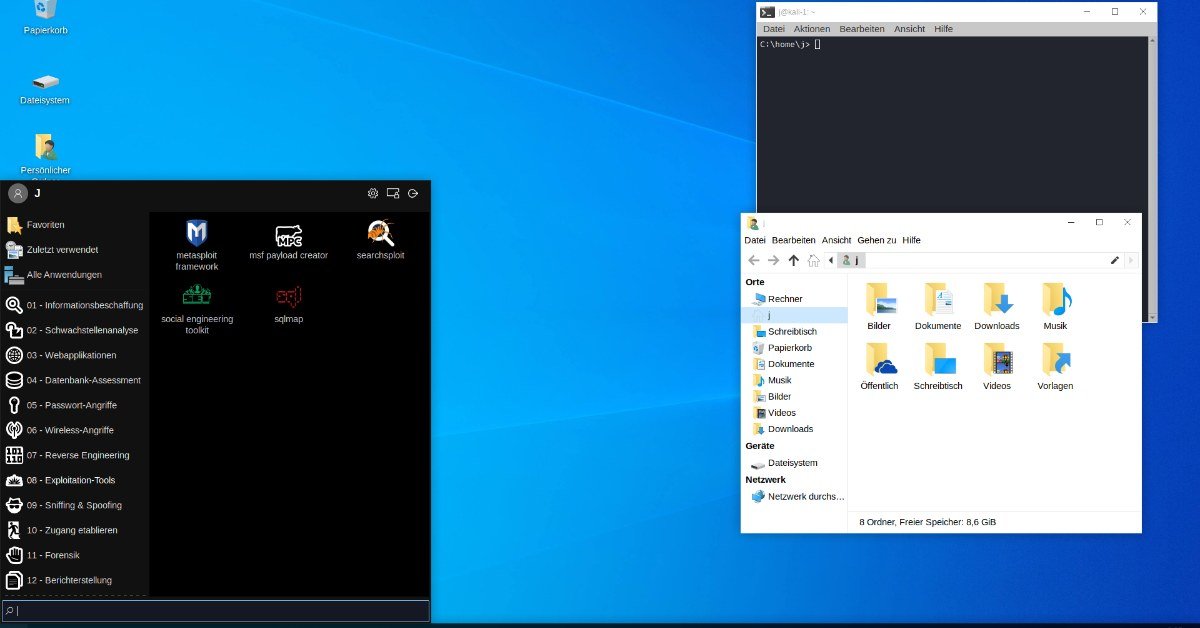Click pencil icon to edit the path

pyautogui.click(x=1115, y=260)
